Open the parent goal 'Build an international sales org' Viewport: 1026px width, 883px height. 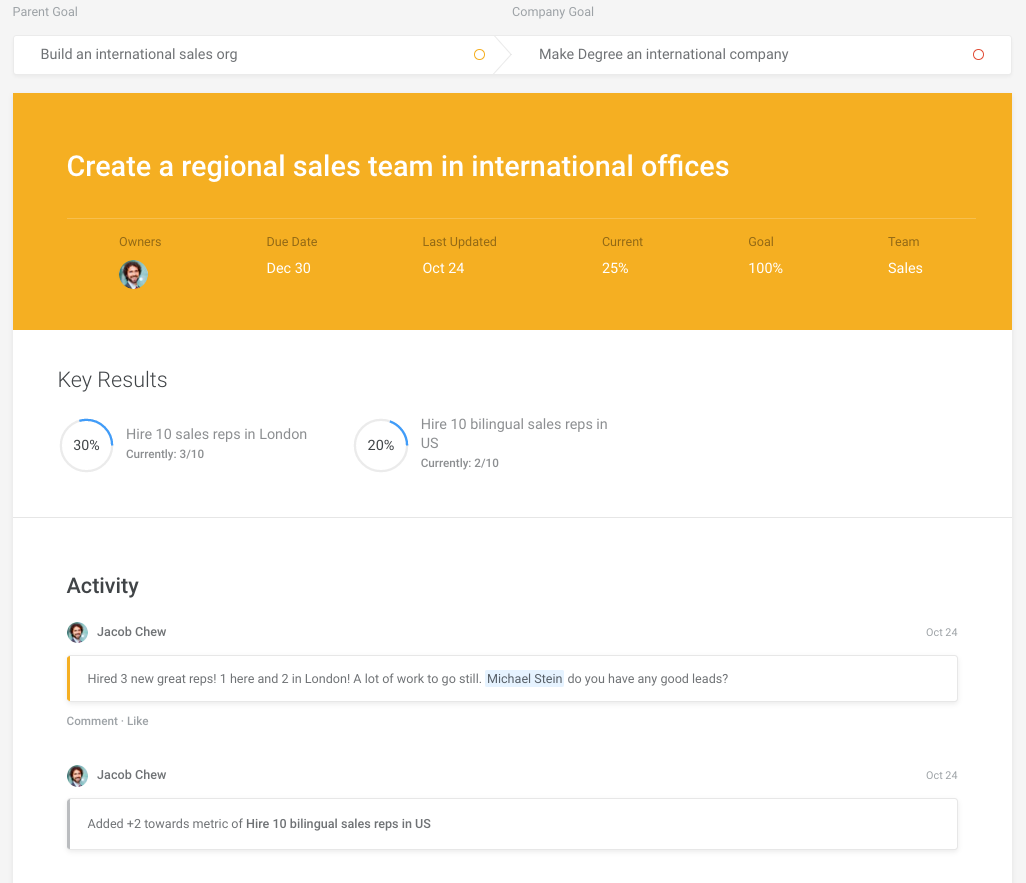[x=139, y=55]
